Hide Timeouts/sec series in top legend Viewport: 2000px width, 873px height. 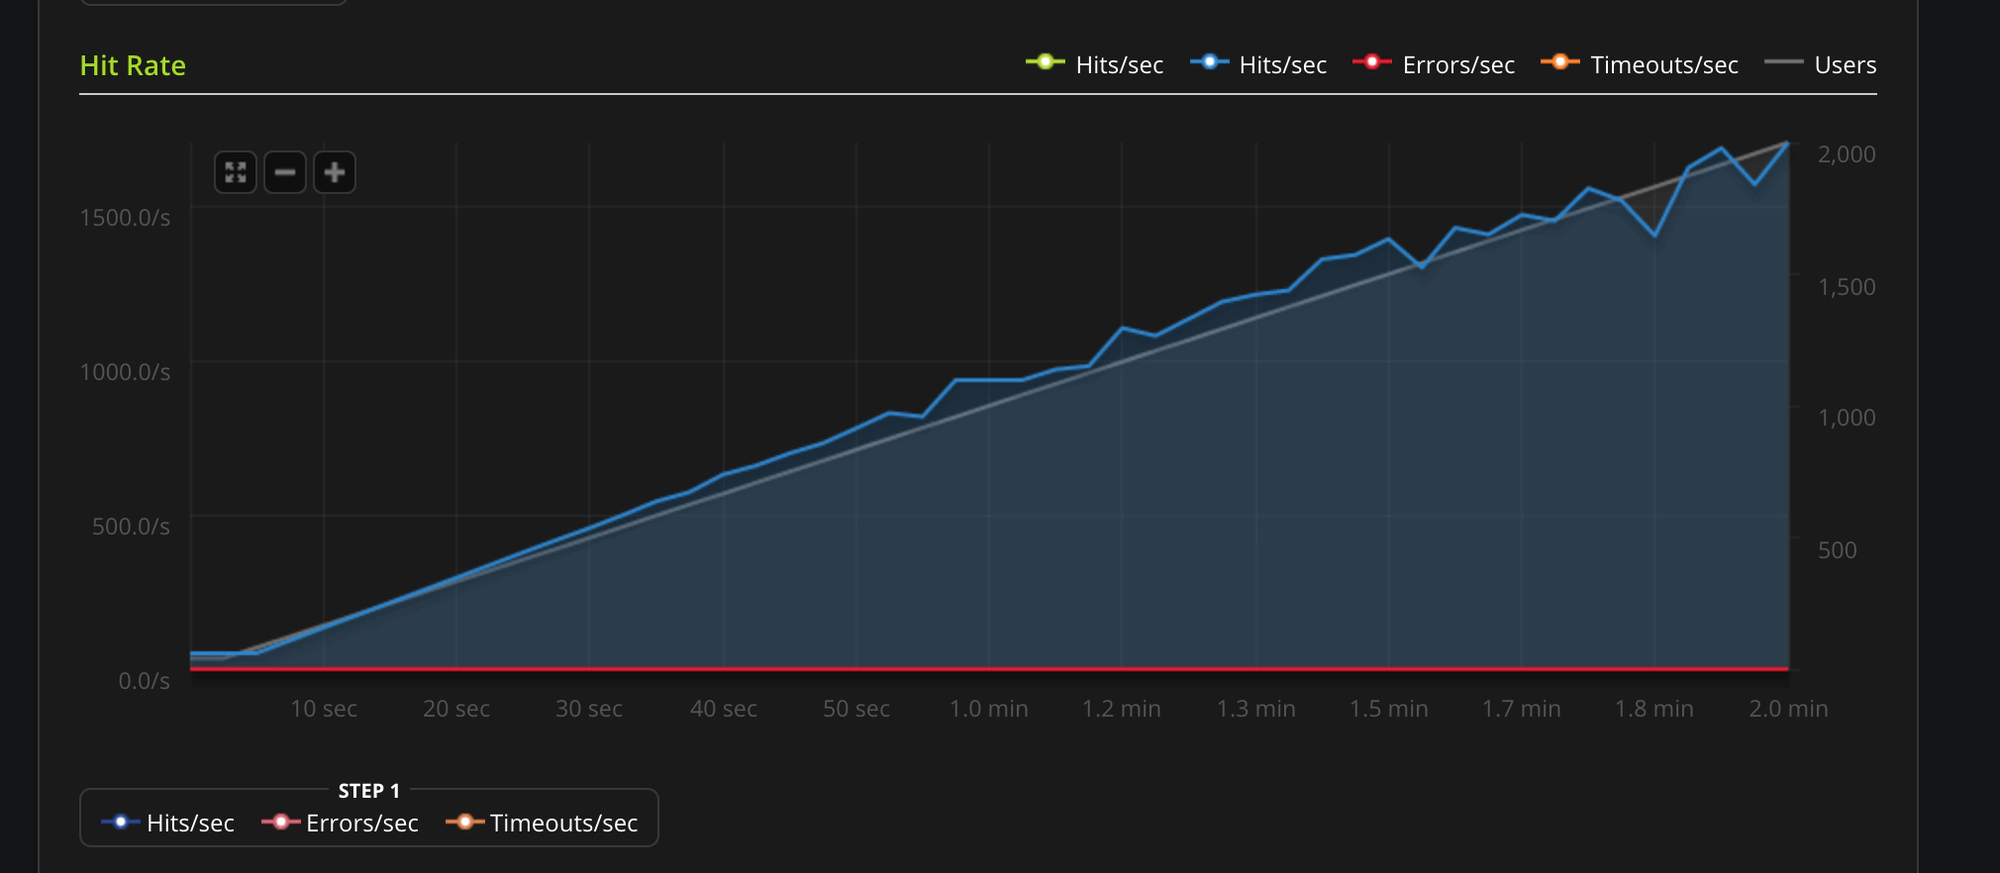1639,65
